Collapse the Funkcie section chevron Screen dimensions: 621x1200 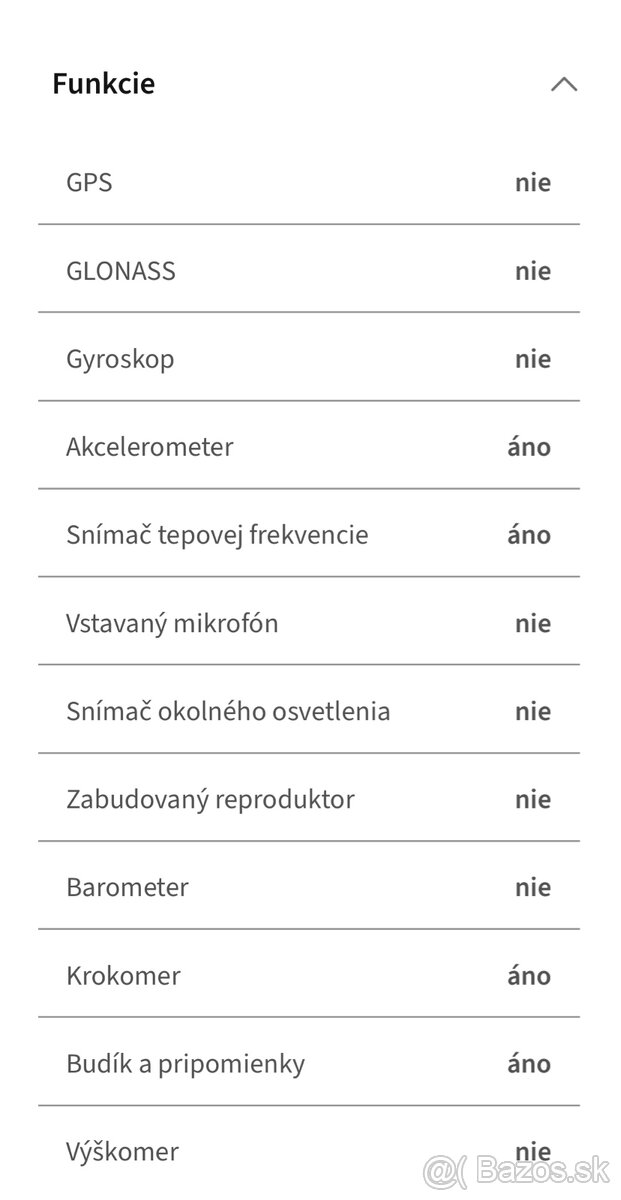tap(563, 85)
